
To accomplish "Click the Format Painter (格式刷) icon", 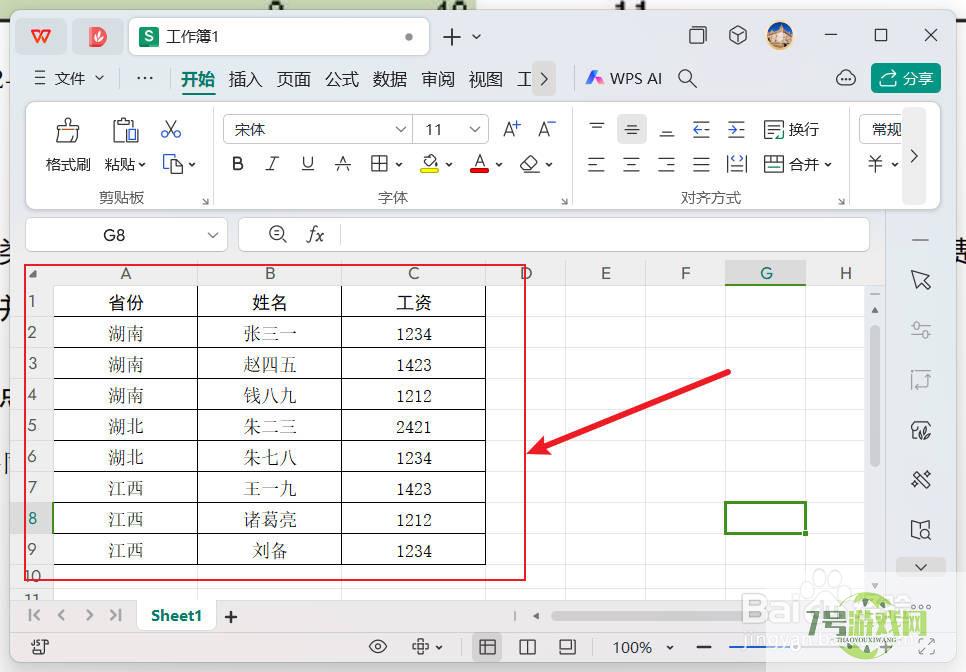I will point(67,130).
